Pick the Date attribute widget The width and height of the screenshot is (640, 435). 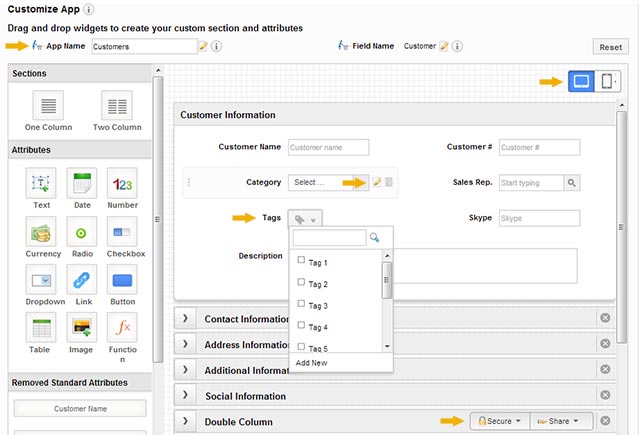(81, 184)
